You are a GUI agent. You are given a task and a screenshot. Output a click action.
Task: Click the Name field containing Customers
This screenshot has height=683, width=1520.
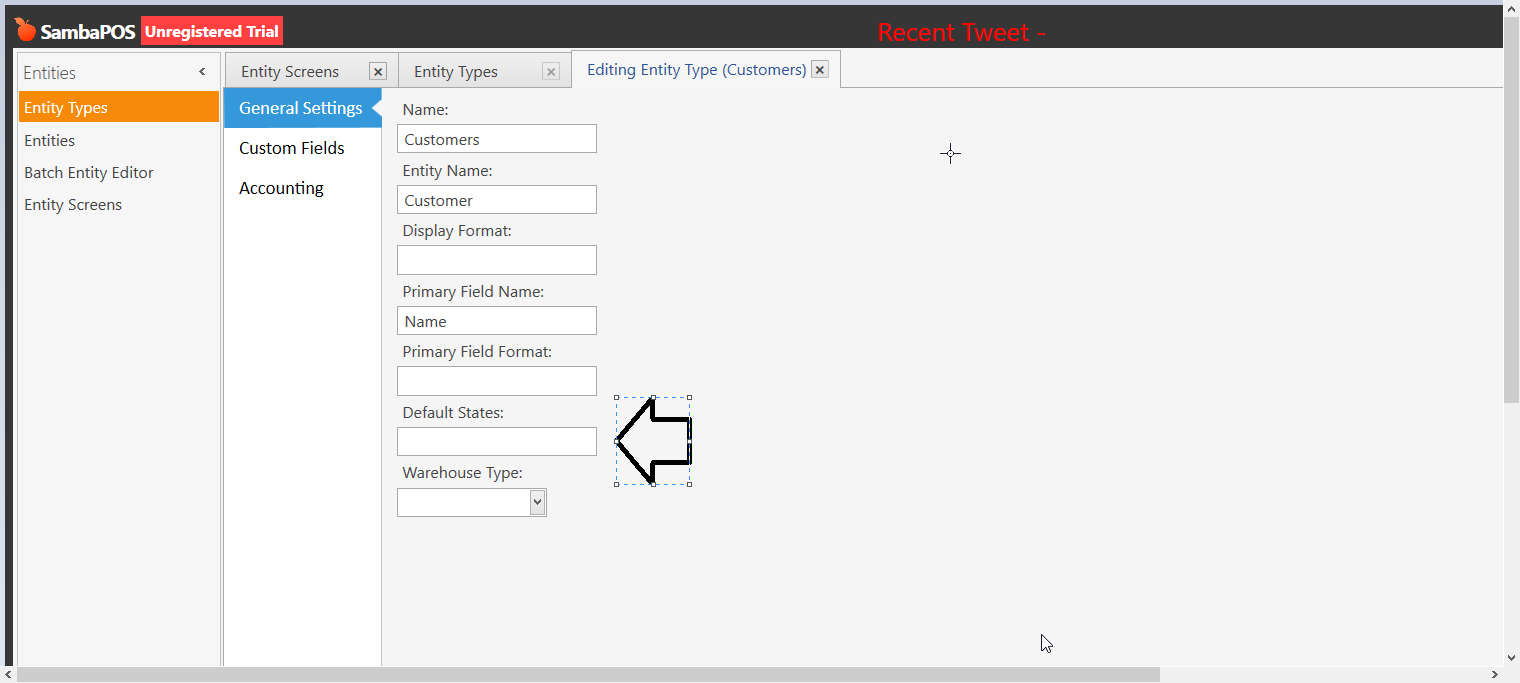497,139
